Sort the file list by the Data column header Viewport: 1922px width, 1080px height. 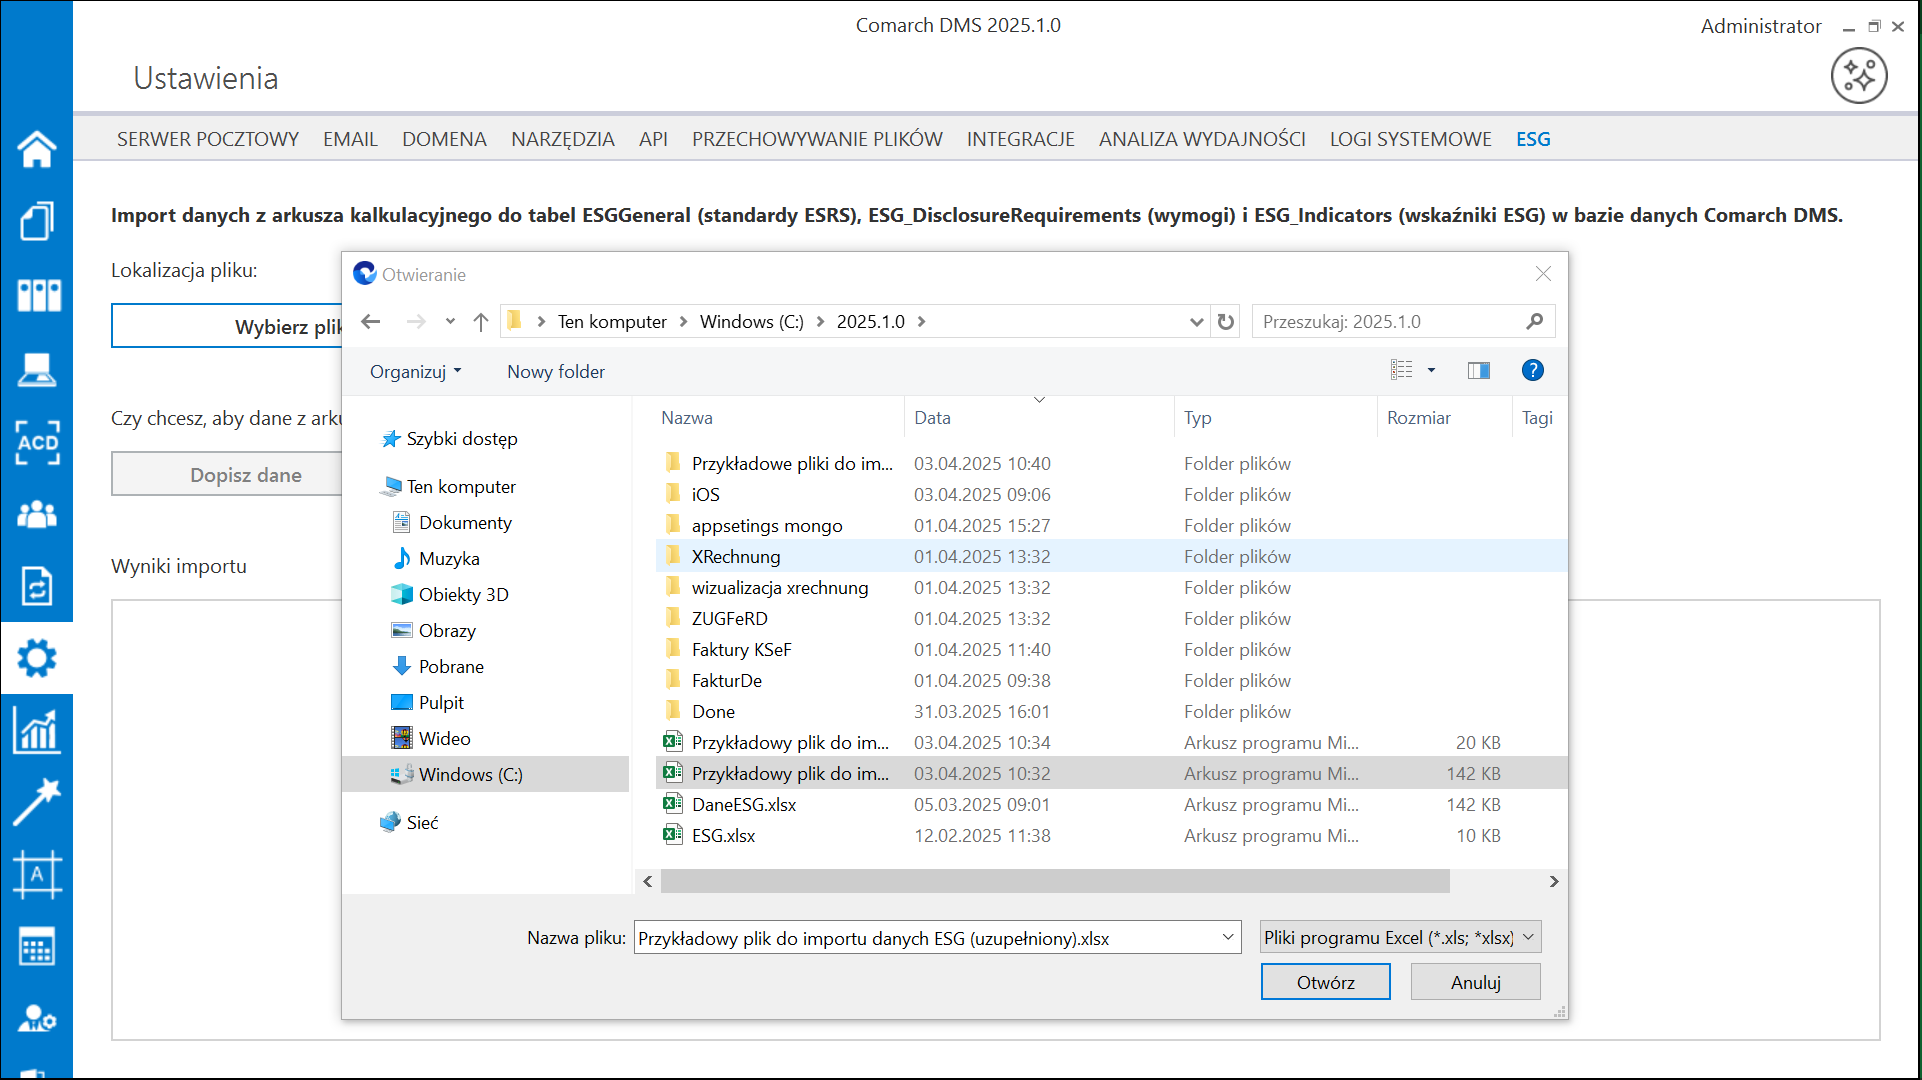pos(1039,417)
